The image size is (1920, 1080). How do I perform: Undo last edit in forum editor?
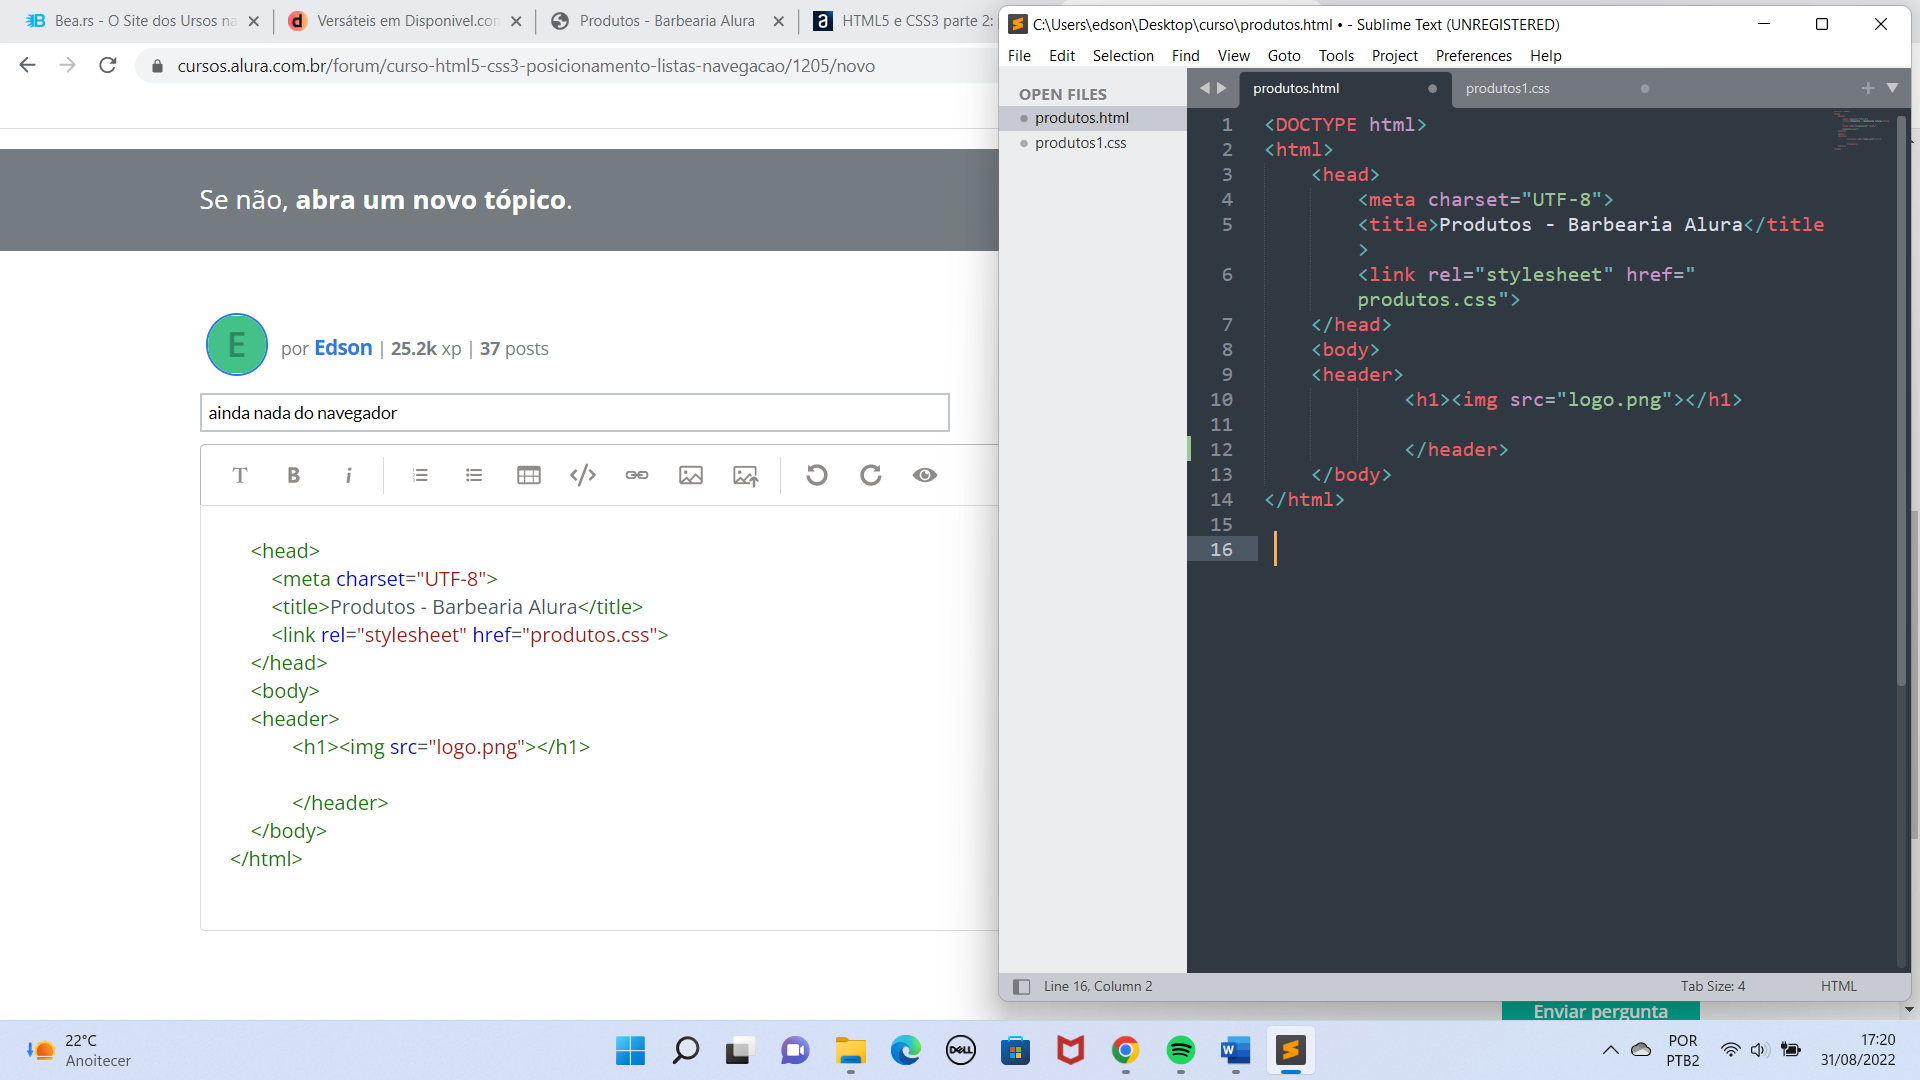point(817,475)
